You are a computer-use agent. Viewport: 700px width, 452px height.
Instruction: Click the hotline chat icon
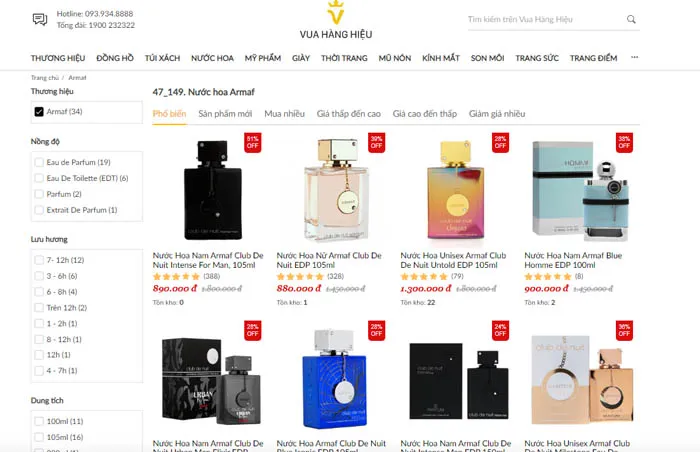click(40, 19)
